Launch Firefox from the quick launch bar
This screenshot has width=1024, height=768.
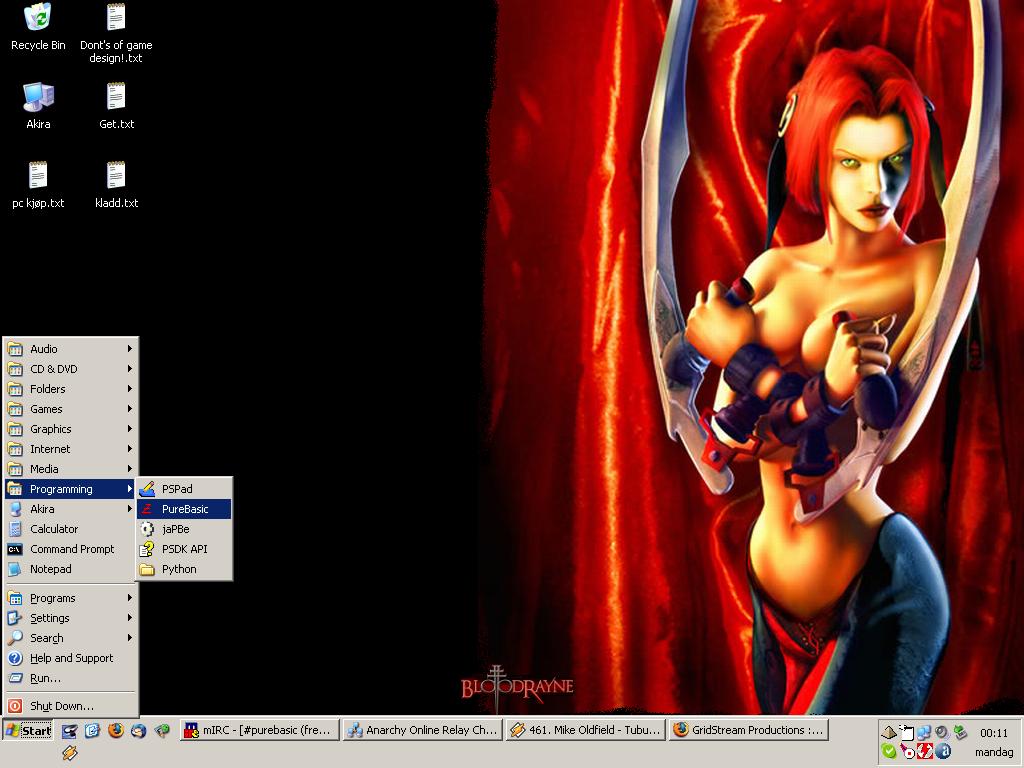[x=115, y=730]
